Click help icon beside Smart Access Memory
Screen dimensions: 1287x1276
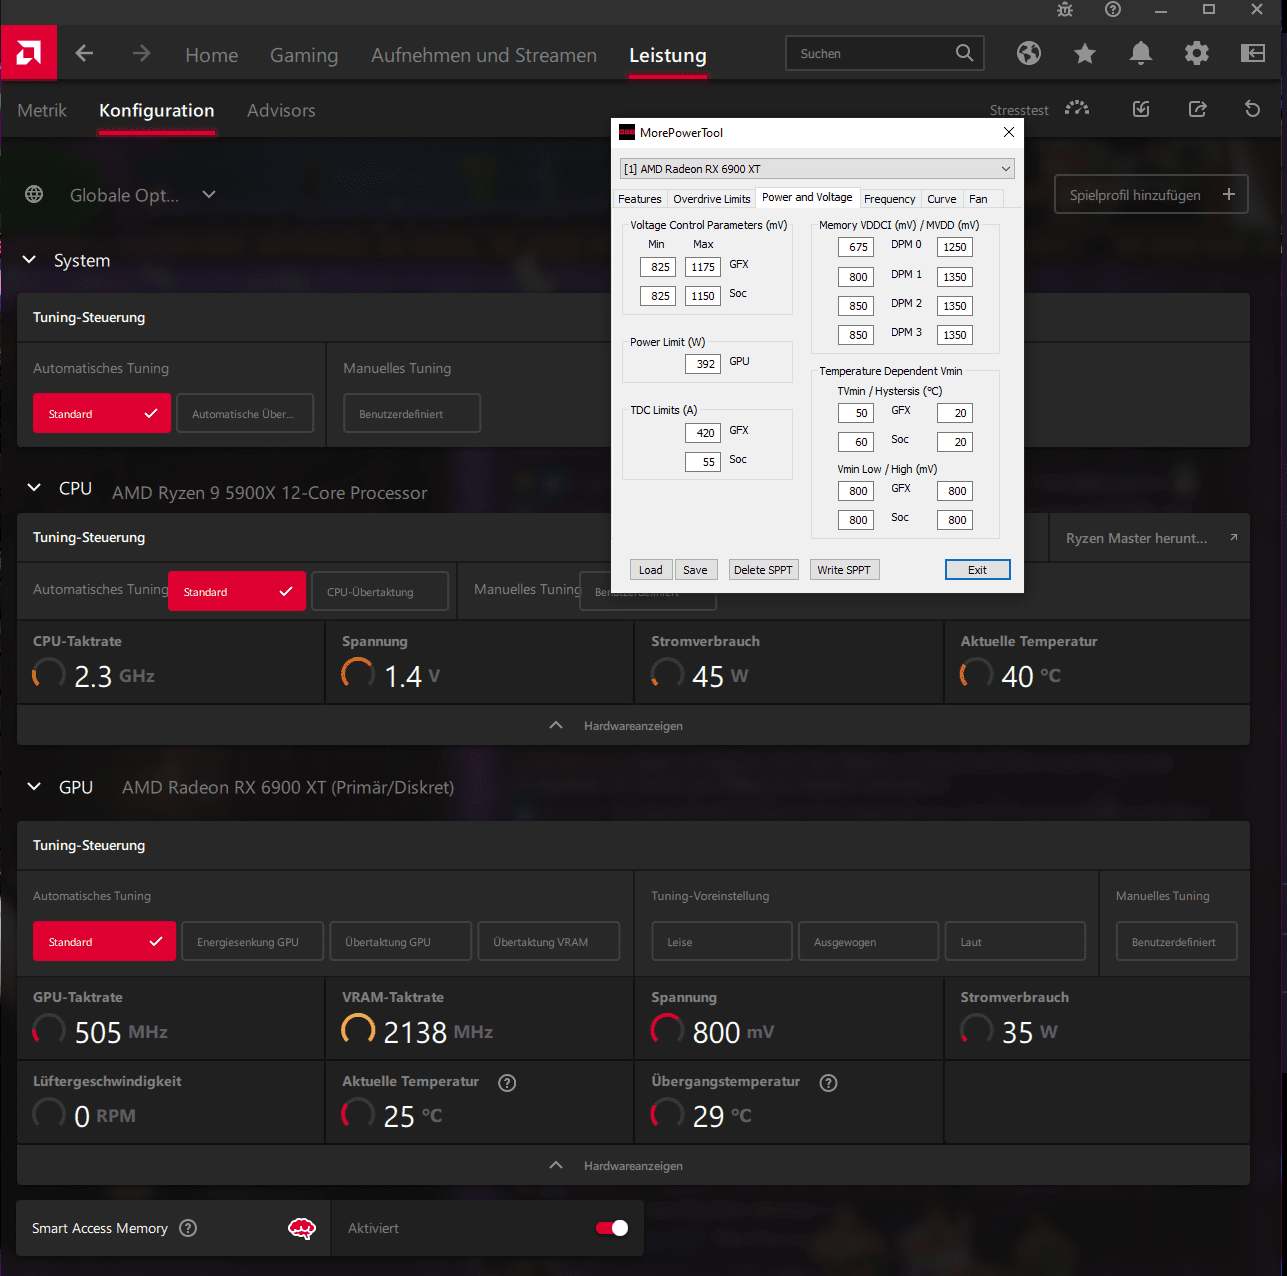(x=188, y=1228)
